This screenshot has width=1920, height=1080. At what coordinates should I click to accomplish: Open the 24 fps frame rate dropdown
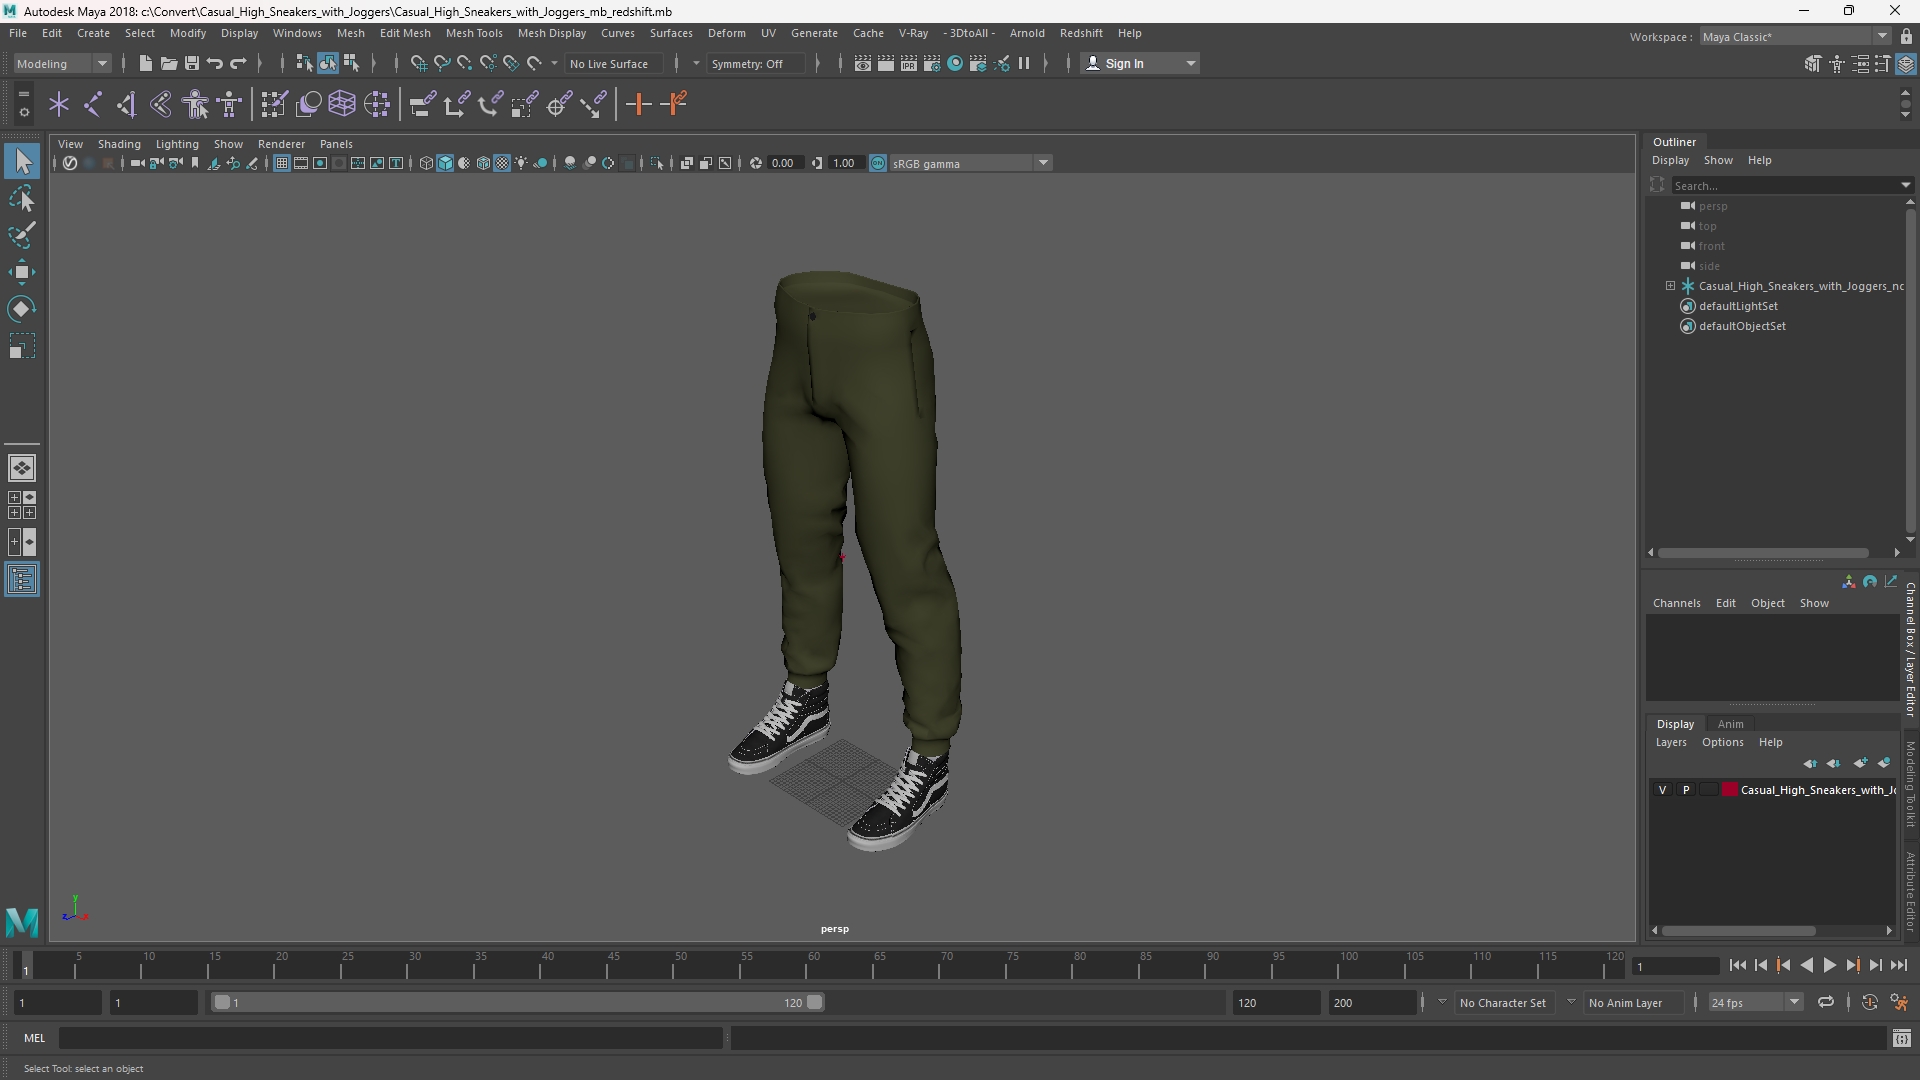tap(1755, 1002)
